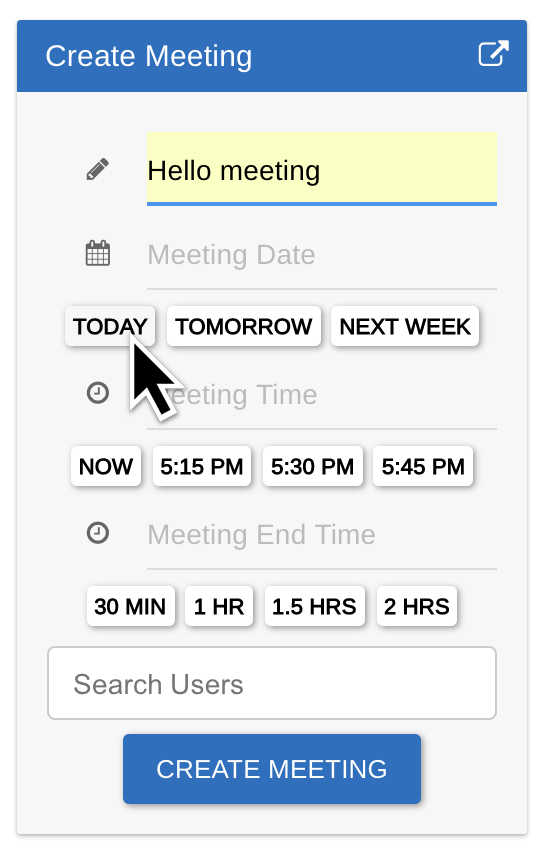550x861 pixels.
Task: Choose the TOMORROW date shortcut
Action: (x=244, y=326)
